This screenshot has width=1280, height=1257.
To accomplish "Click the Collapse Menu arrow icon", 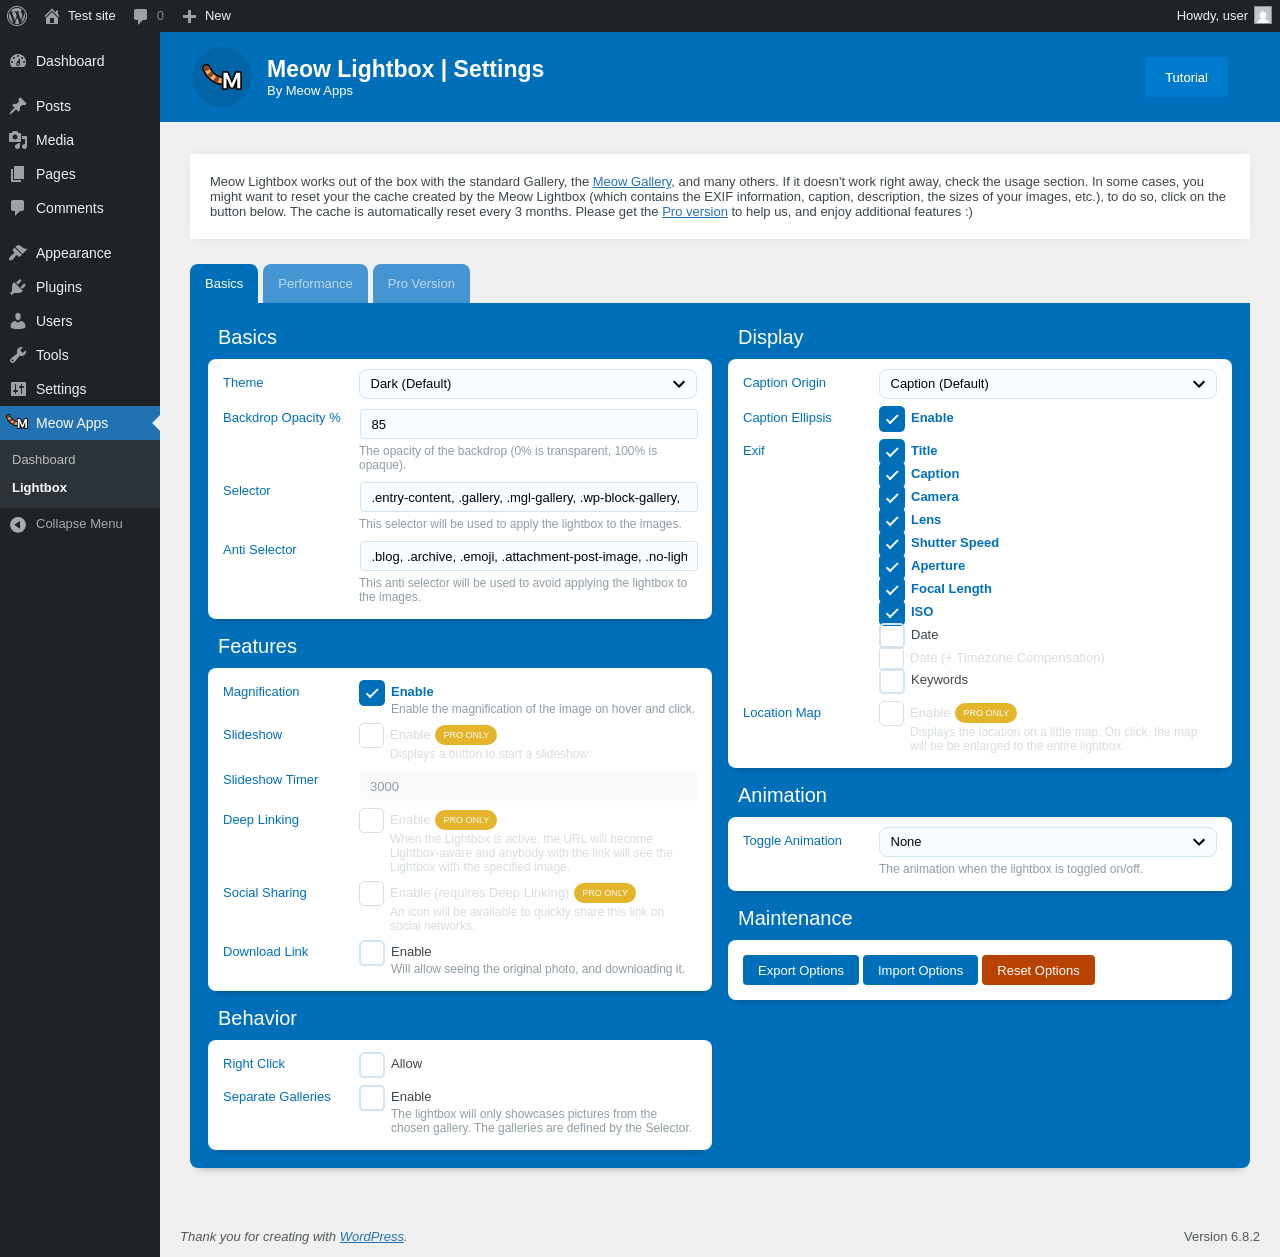I will (x=18, y=524).
